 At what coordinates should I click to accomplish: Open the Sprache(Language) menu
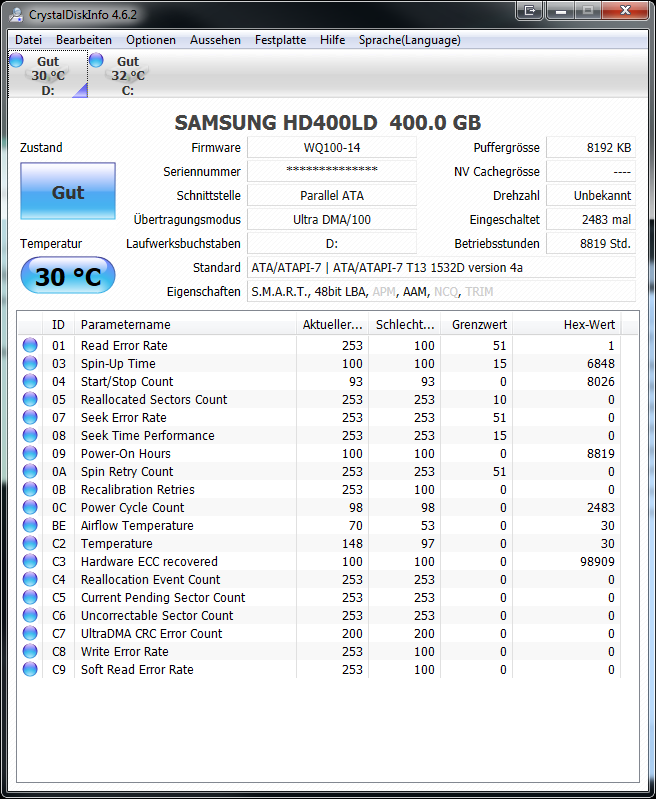coord(409,40)
